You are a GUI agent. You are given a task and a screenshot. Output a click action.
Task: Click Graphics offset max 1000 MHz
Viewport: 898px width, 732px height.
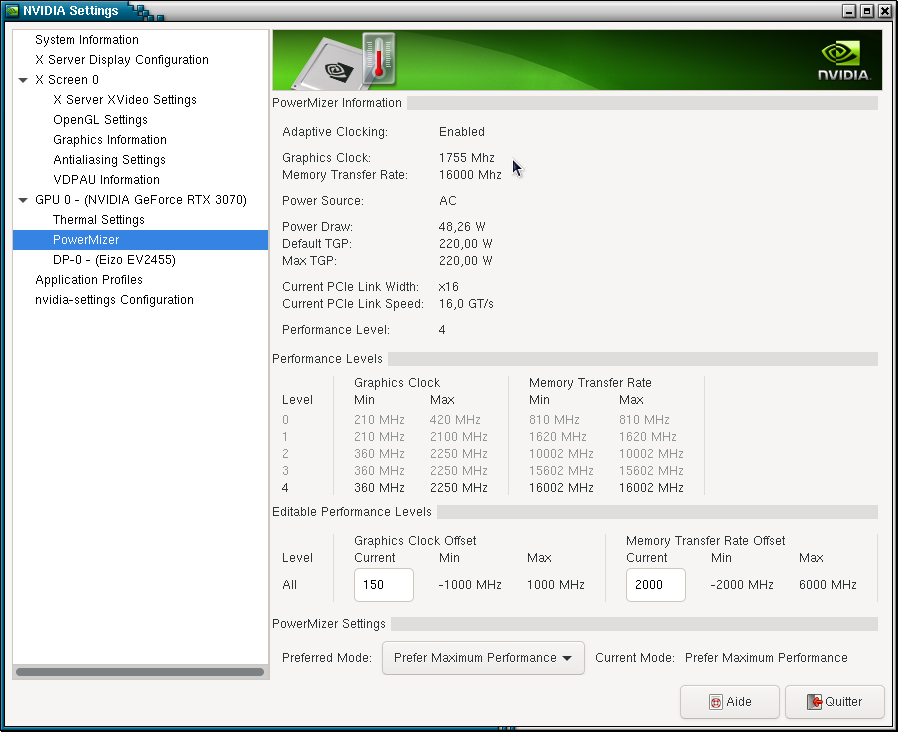click(556, 585)
